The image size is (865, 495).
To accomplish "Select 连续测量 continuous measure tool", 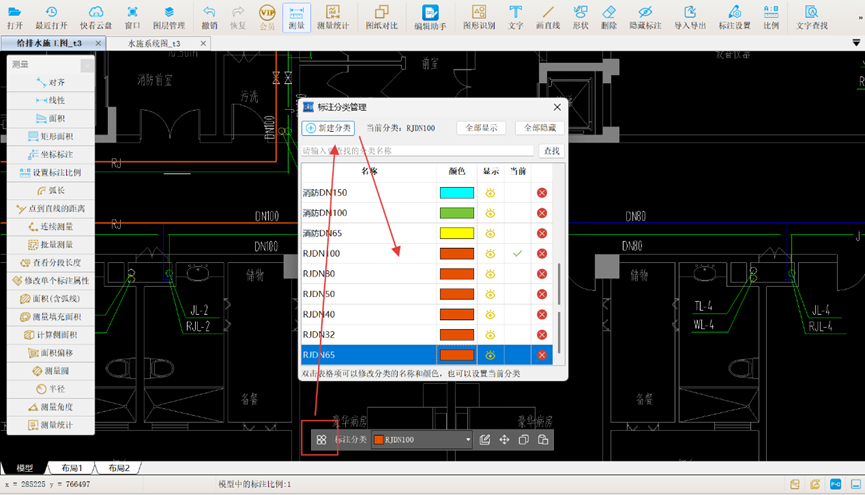I will click(x=50, y=227).
